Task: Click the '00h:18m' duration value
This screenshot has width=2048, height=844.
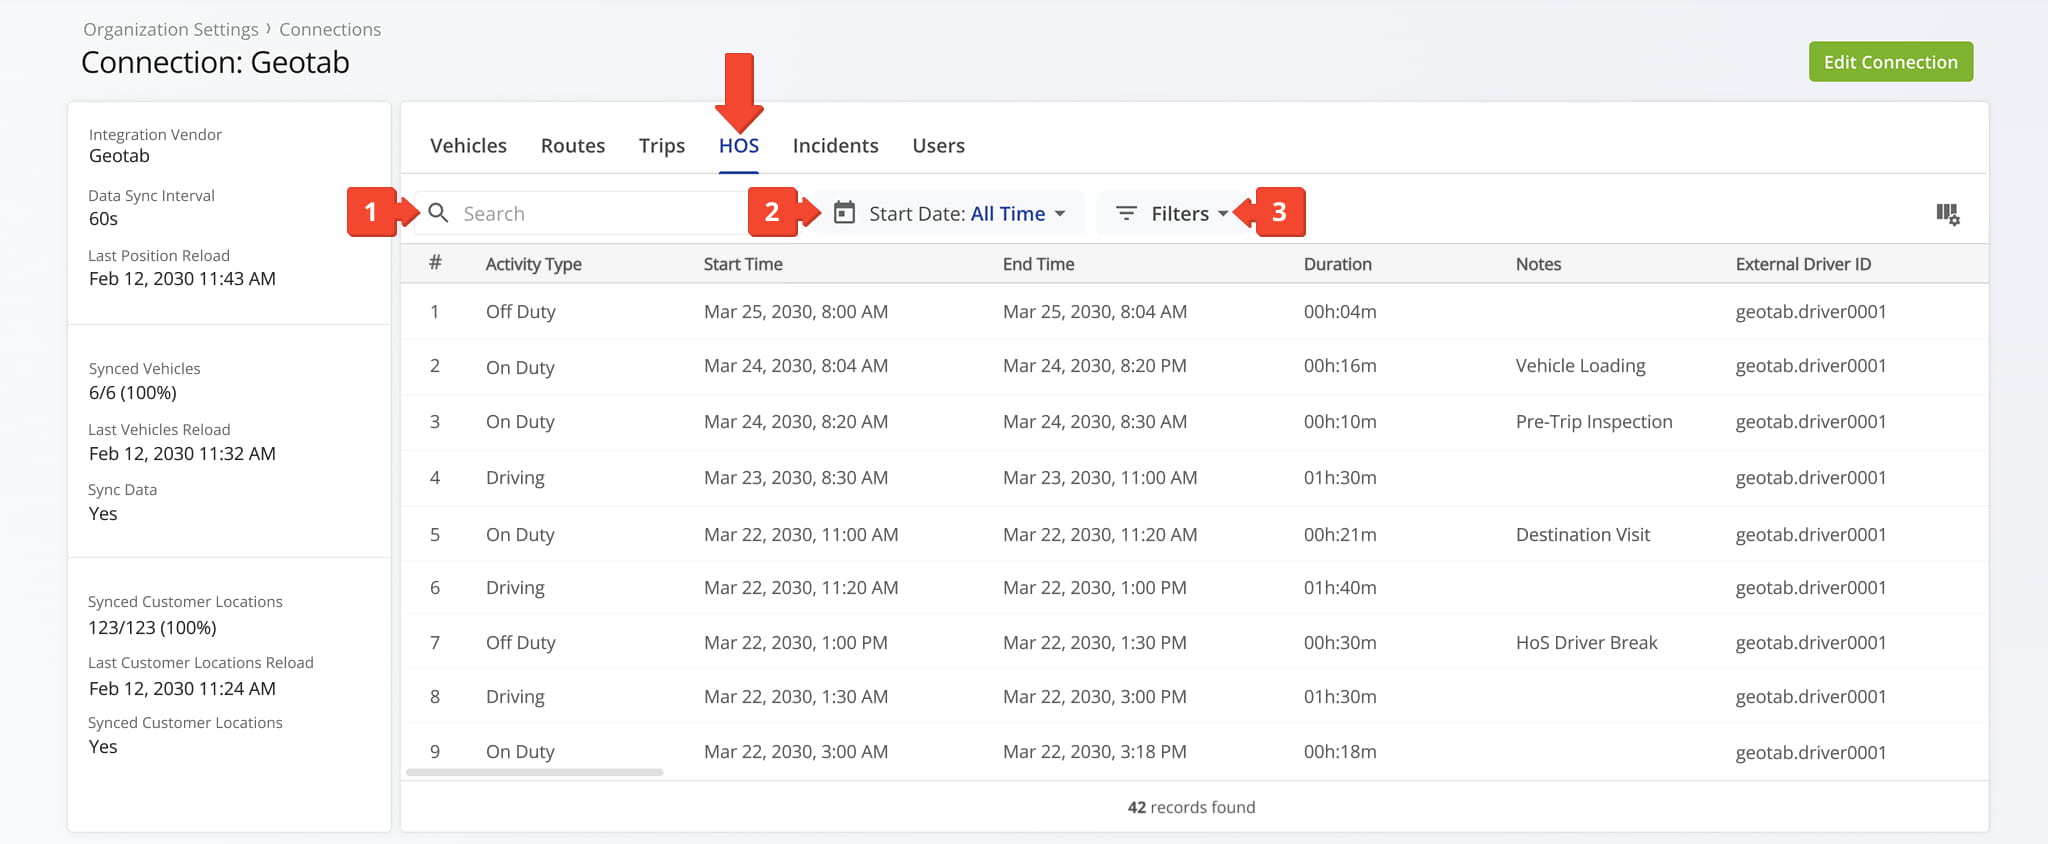Action: [1340, 752]
